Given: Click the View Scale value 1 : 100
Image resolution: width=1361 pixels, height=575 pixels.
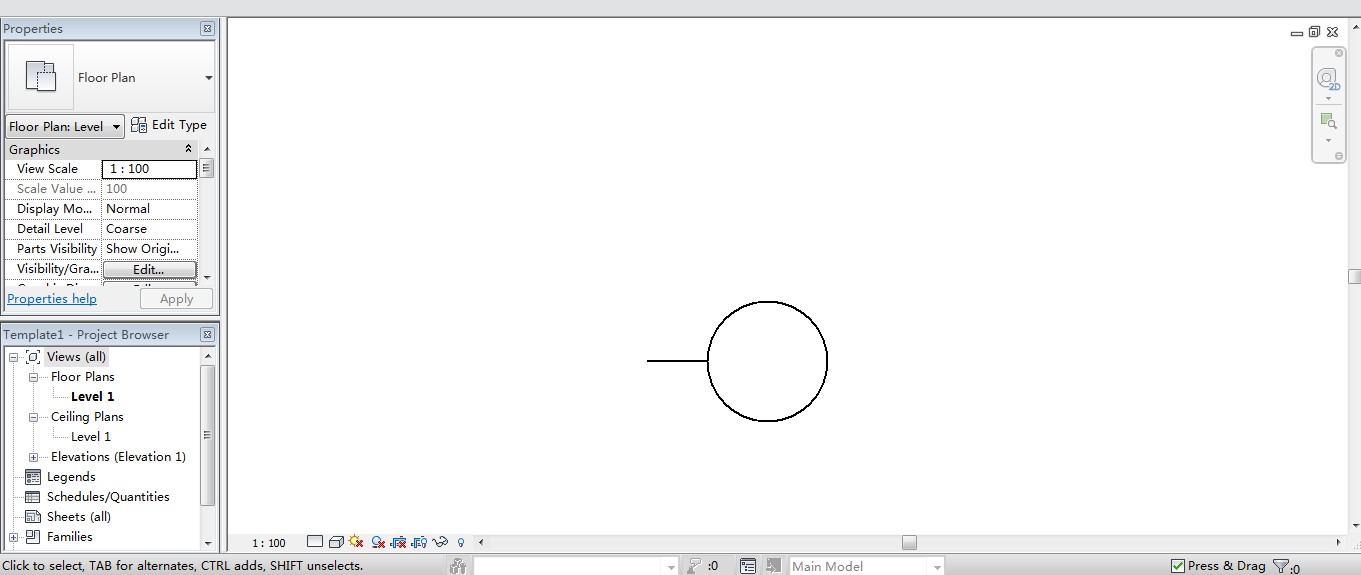Looking at the screenshot, I should point(149,169).
